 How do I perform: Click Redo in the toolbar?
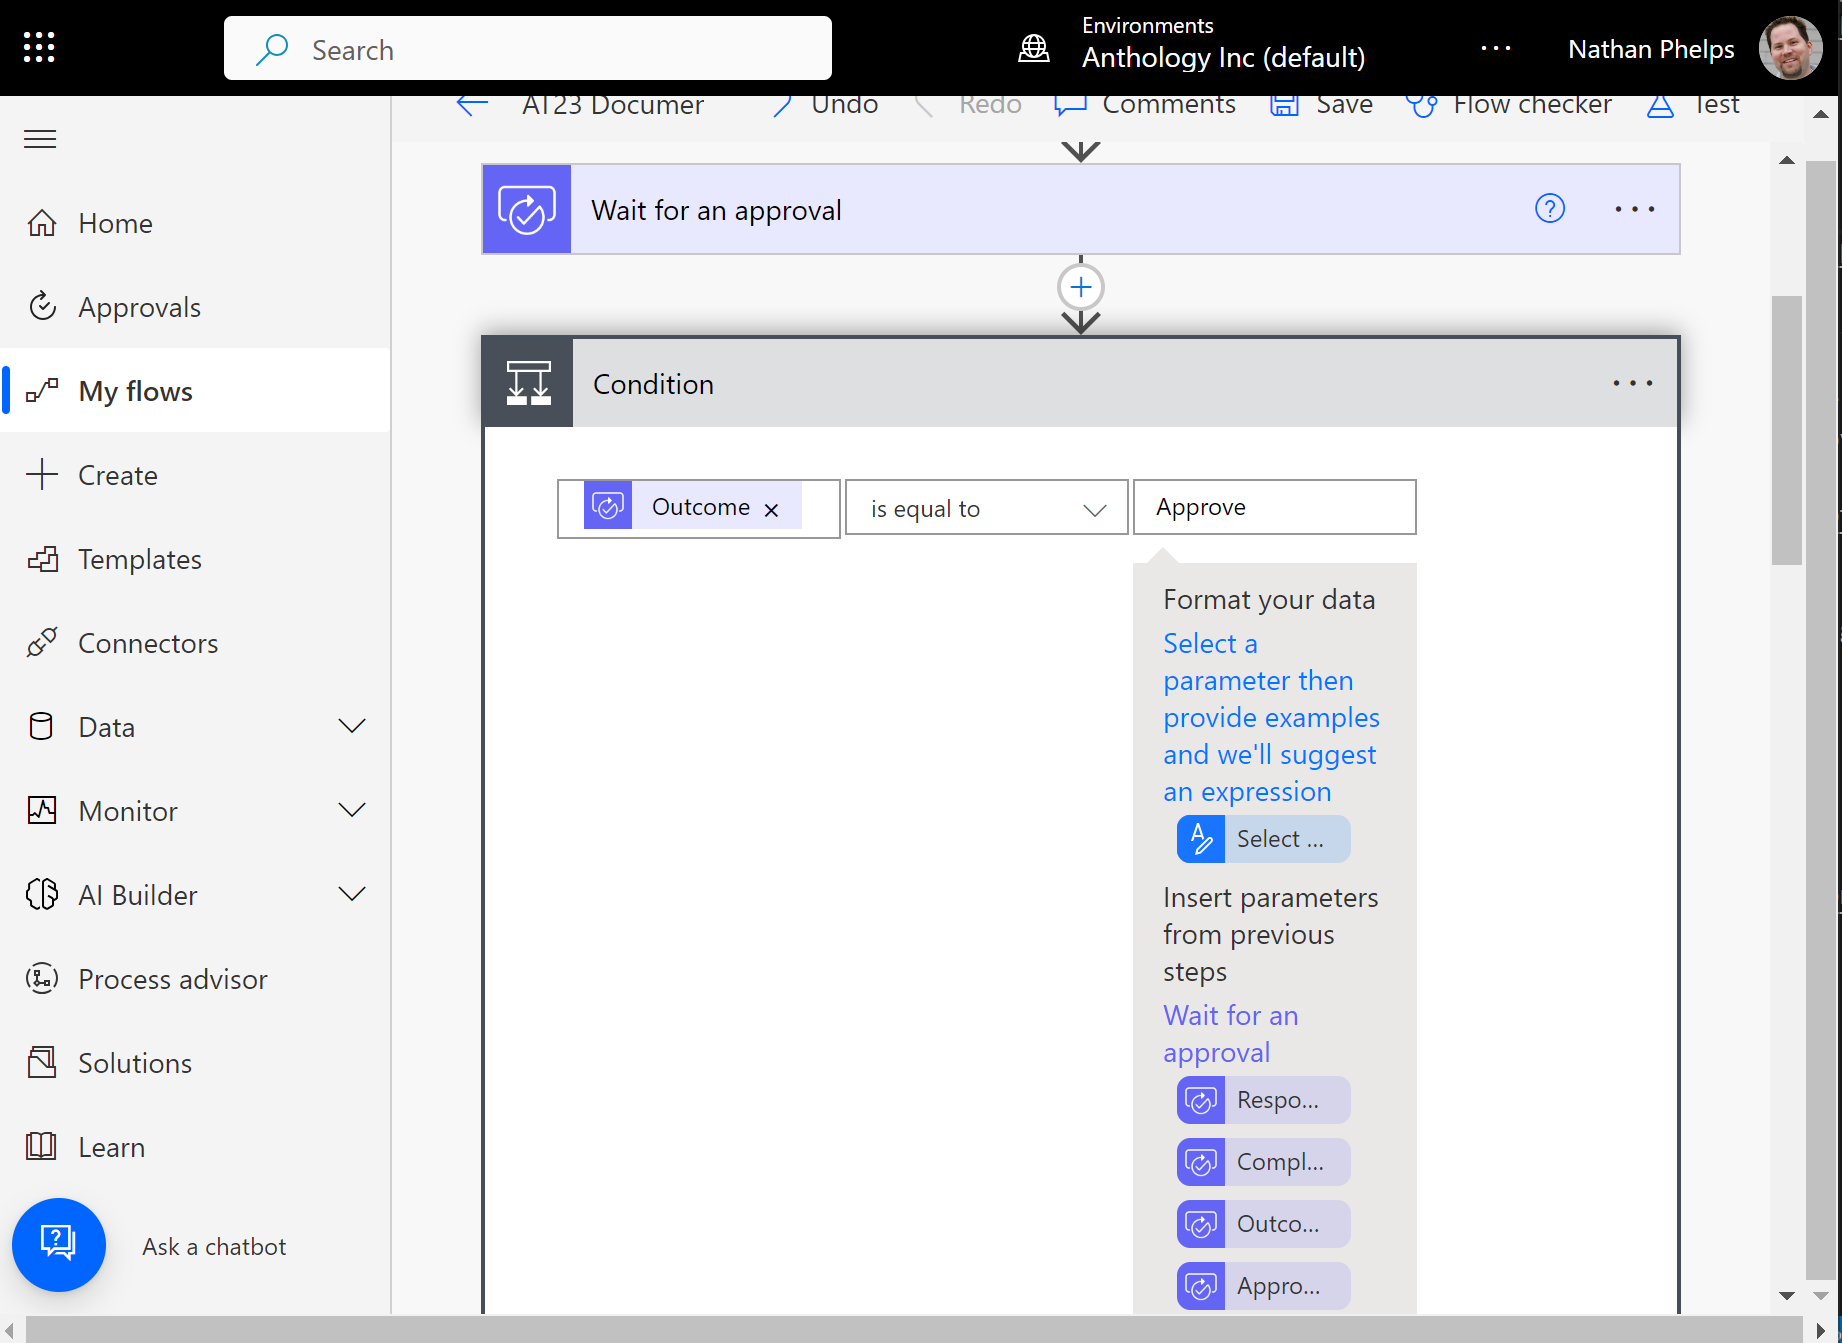pyautogui.click(x=968, y=104)
